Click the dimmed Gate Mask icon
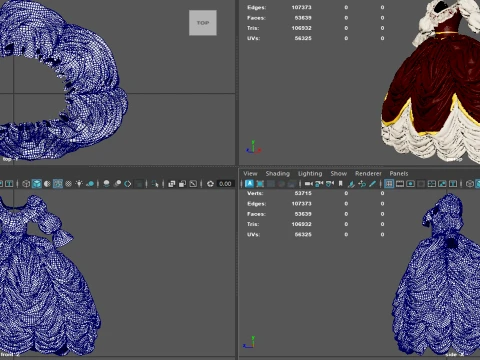Viewport: 480px width, 360px height. [x=421, y=184]
